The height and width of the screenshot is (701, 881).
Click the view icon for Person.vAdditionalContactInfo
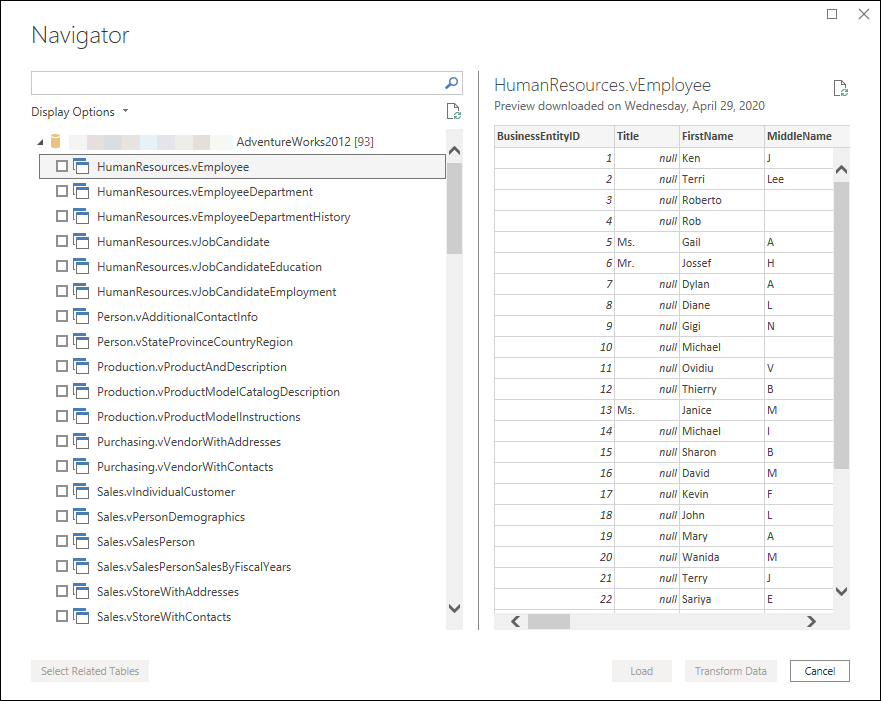(x=82, y=316)
